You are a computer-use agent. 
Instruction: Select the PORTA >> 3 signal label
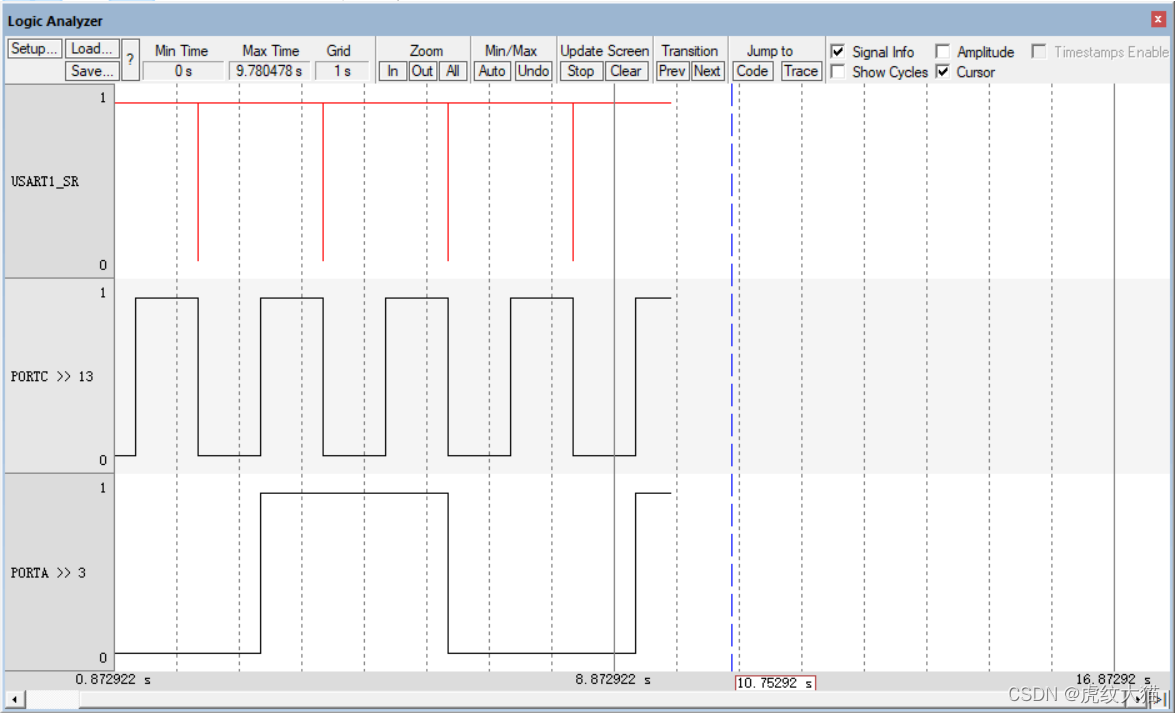(x=48, y=573)
